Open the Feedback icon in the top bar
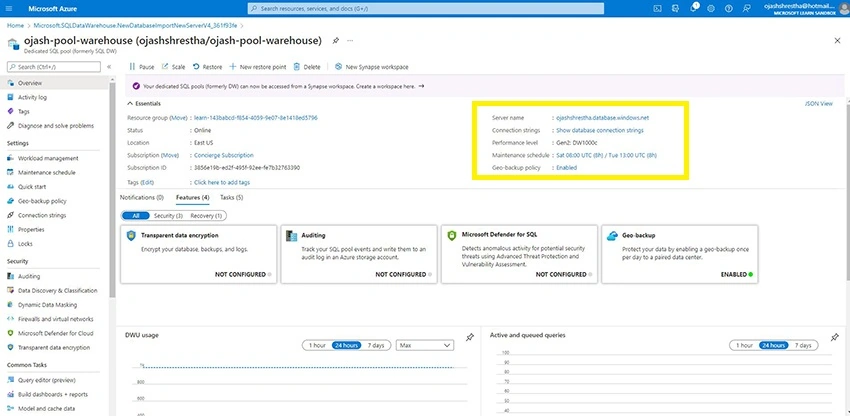 (746, 9)
